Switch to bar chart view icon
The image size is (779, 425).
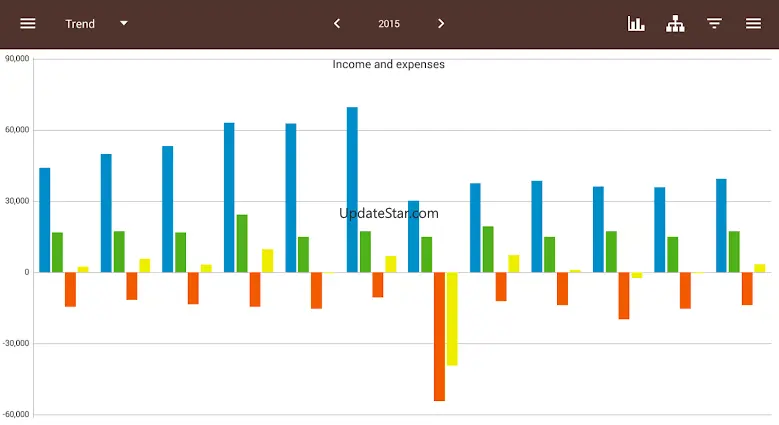click(636, 24)
